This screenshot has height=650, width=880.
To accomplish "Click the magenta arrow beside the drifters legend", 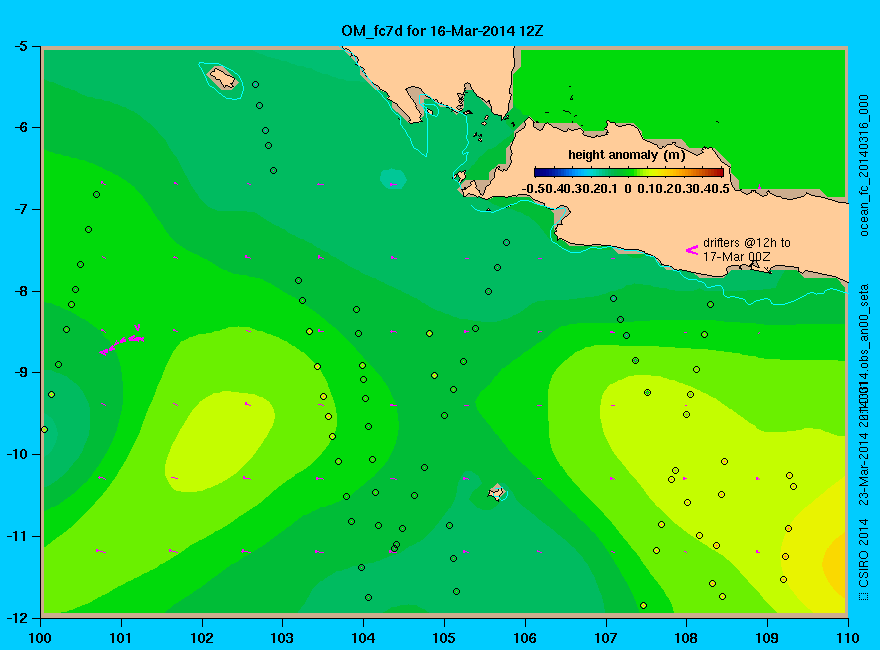I will coord(692,250).
